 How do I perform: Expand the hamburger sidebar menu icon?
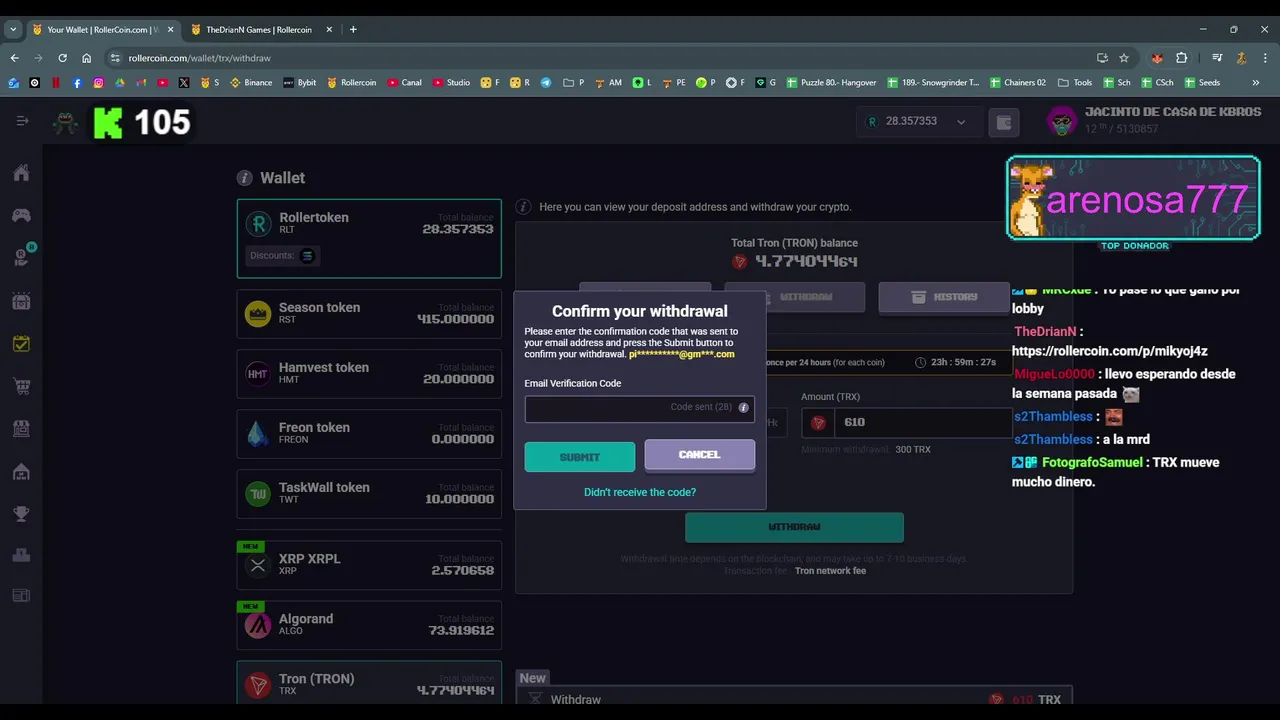tap(22, 121)
